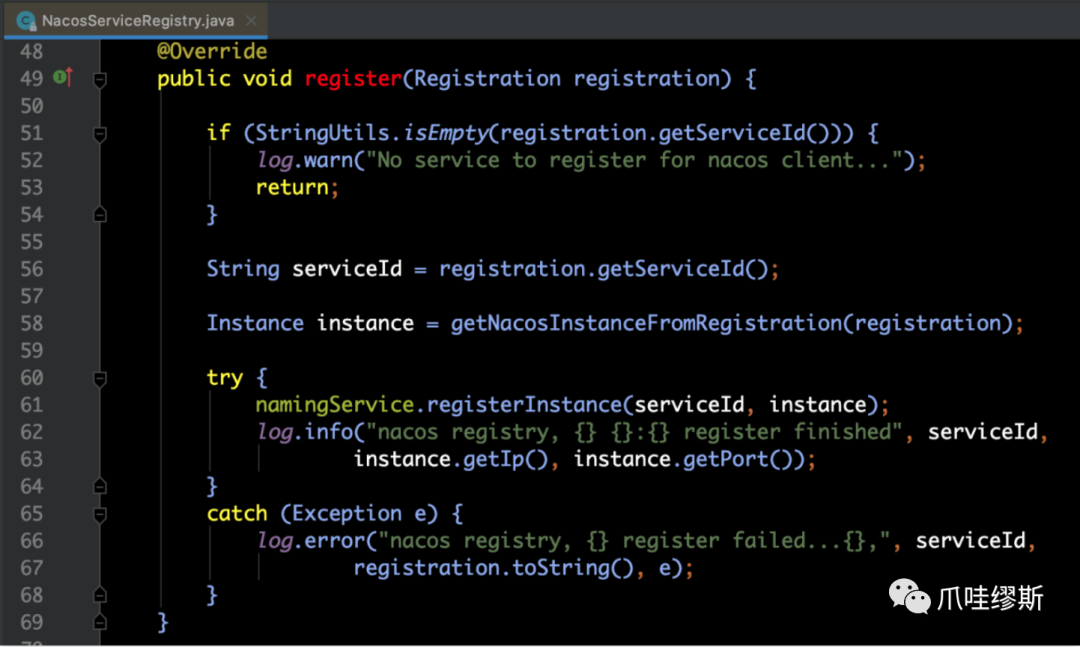The image size is (1080, 647).
Task: Select the NacosServiceRegistry.java editor tab
Action: pos(136,20)
